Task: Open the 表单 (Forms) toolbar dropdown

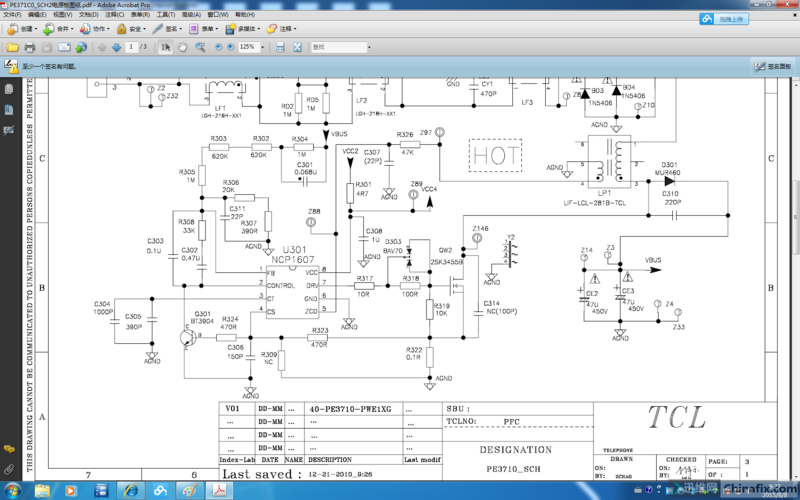Action: tap(204, 29)
